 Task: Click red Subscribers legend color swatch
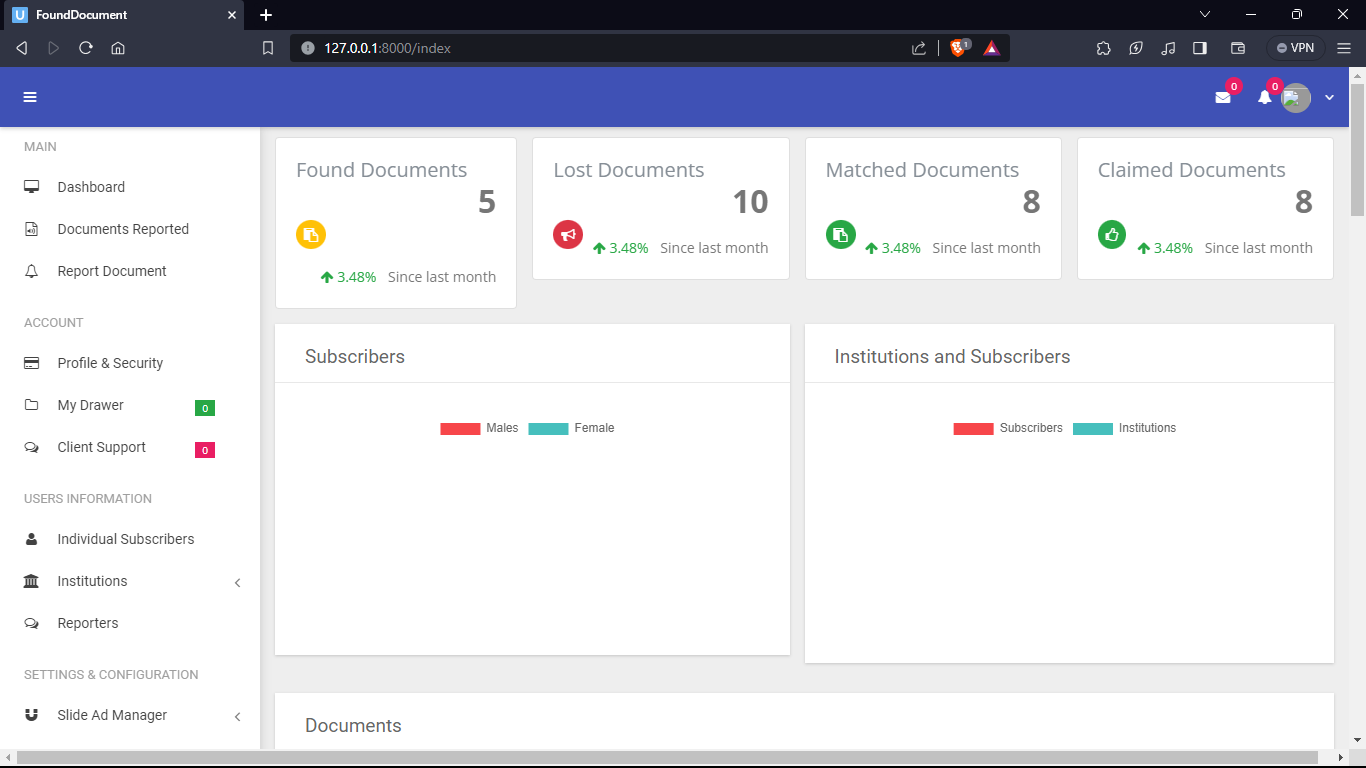point(973,428)
